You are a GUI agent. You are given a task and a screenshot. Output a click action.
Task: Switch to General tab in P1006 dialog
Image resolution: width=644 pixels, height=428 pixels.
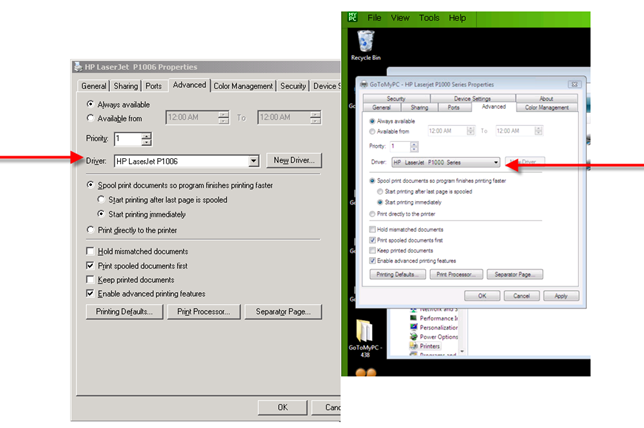[x=94, y=86]
